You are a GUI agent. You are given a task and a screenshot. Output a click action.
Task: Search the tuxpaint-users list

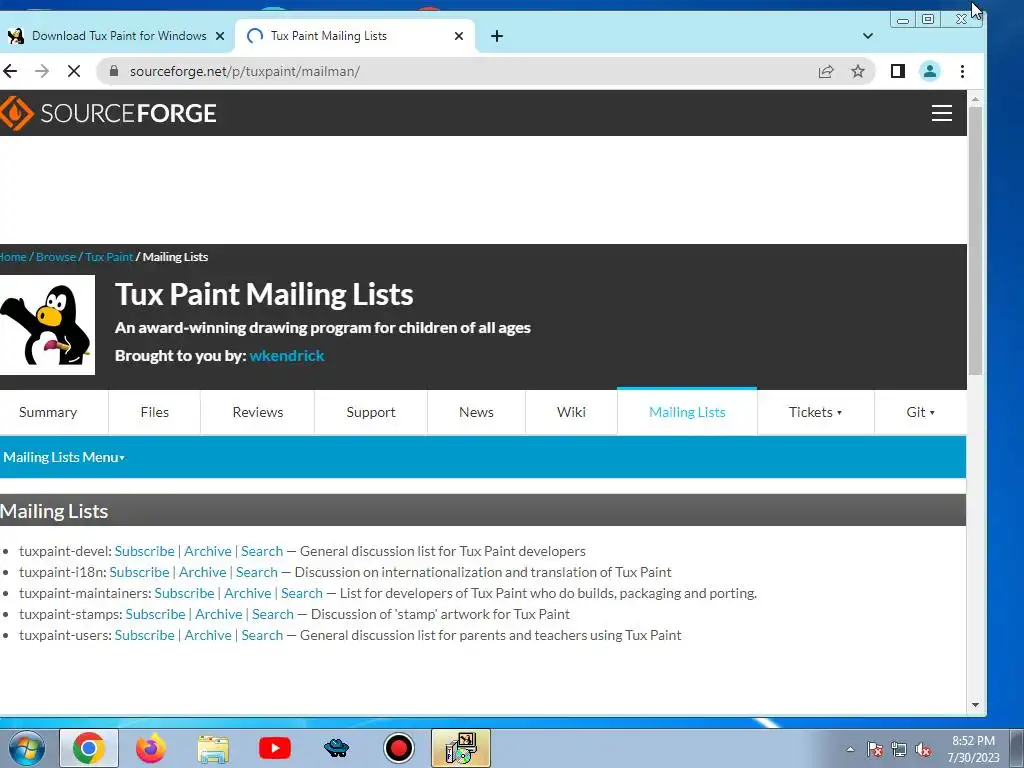[262, 635]
